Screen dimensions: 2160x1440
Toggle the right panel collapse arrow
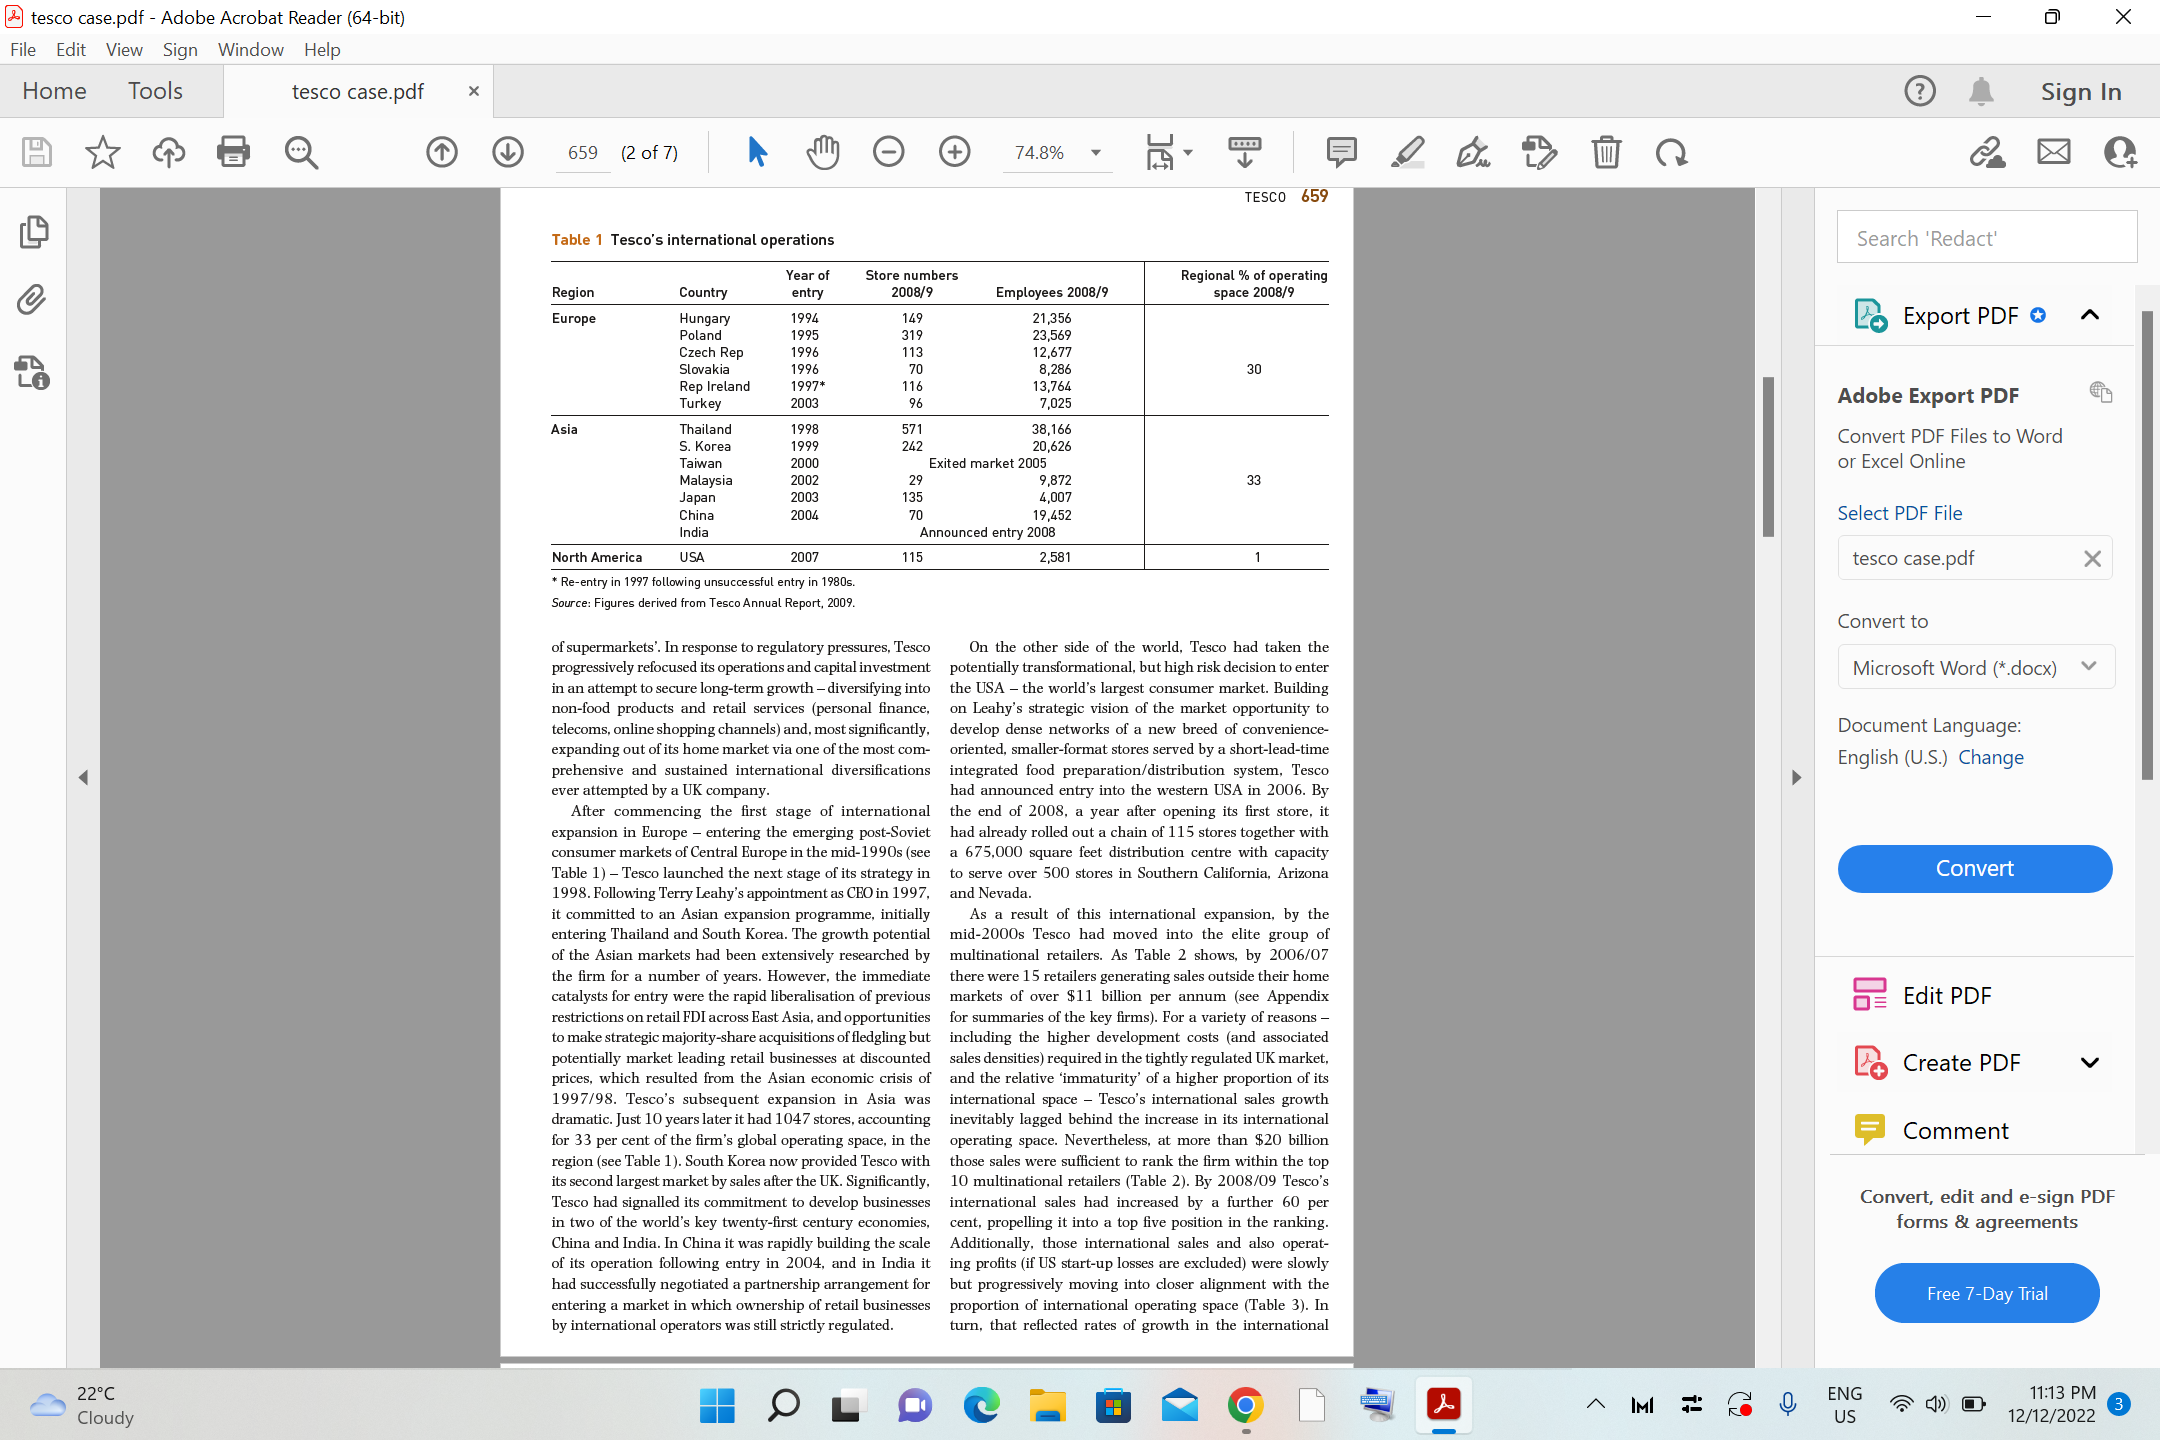(1797, 778)
